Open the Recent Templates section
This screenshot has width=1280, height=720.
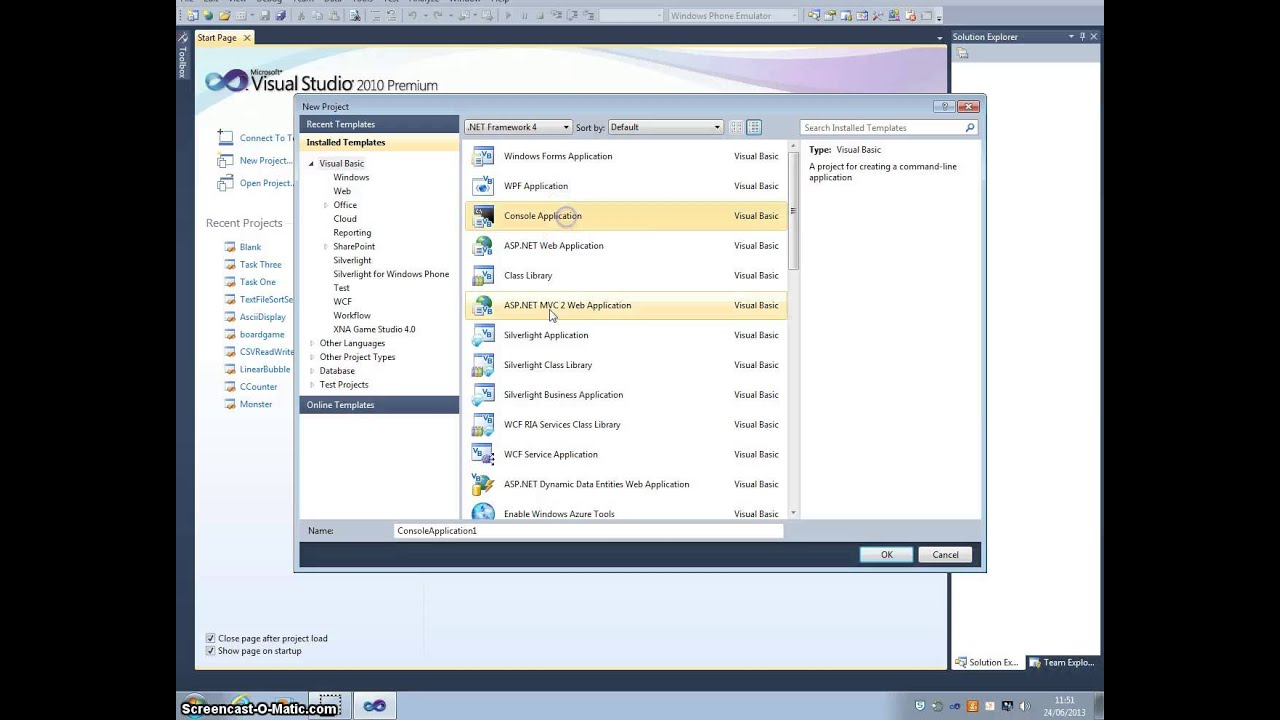tap(379, 124)
